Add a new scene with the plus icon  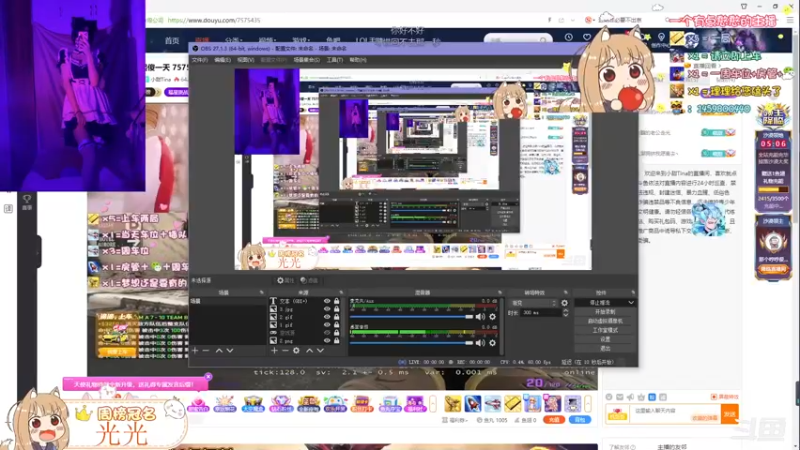[x=195, y=351]
